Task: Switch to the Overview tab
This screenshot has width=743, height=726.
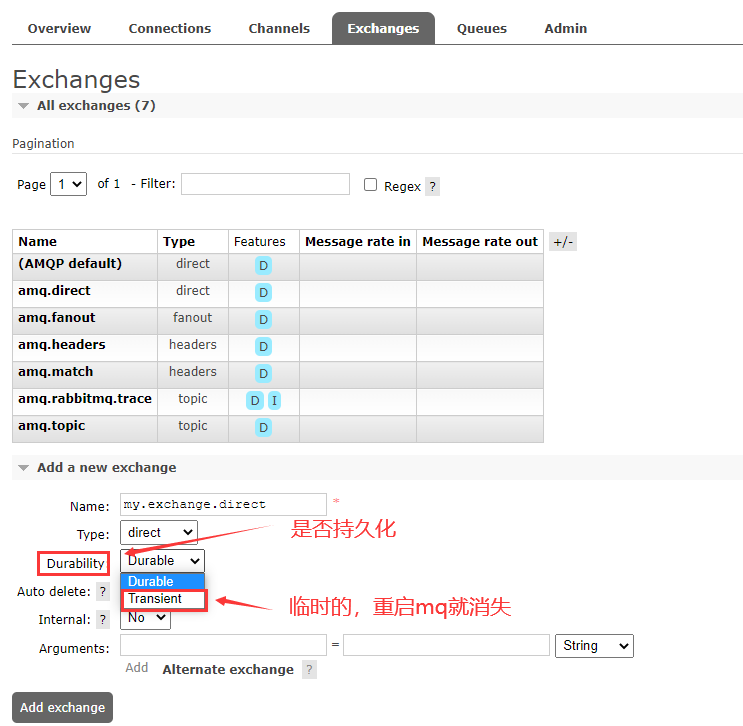Action: 59,28
